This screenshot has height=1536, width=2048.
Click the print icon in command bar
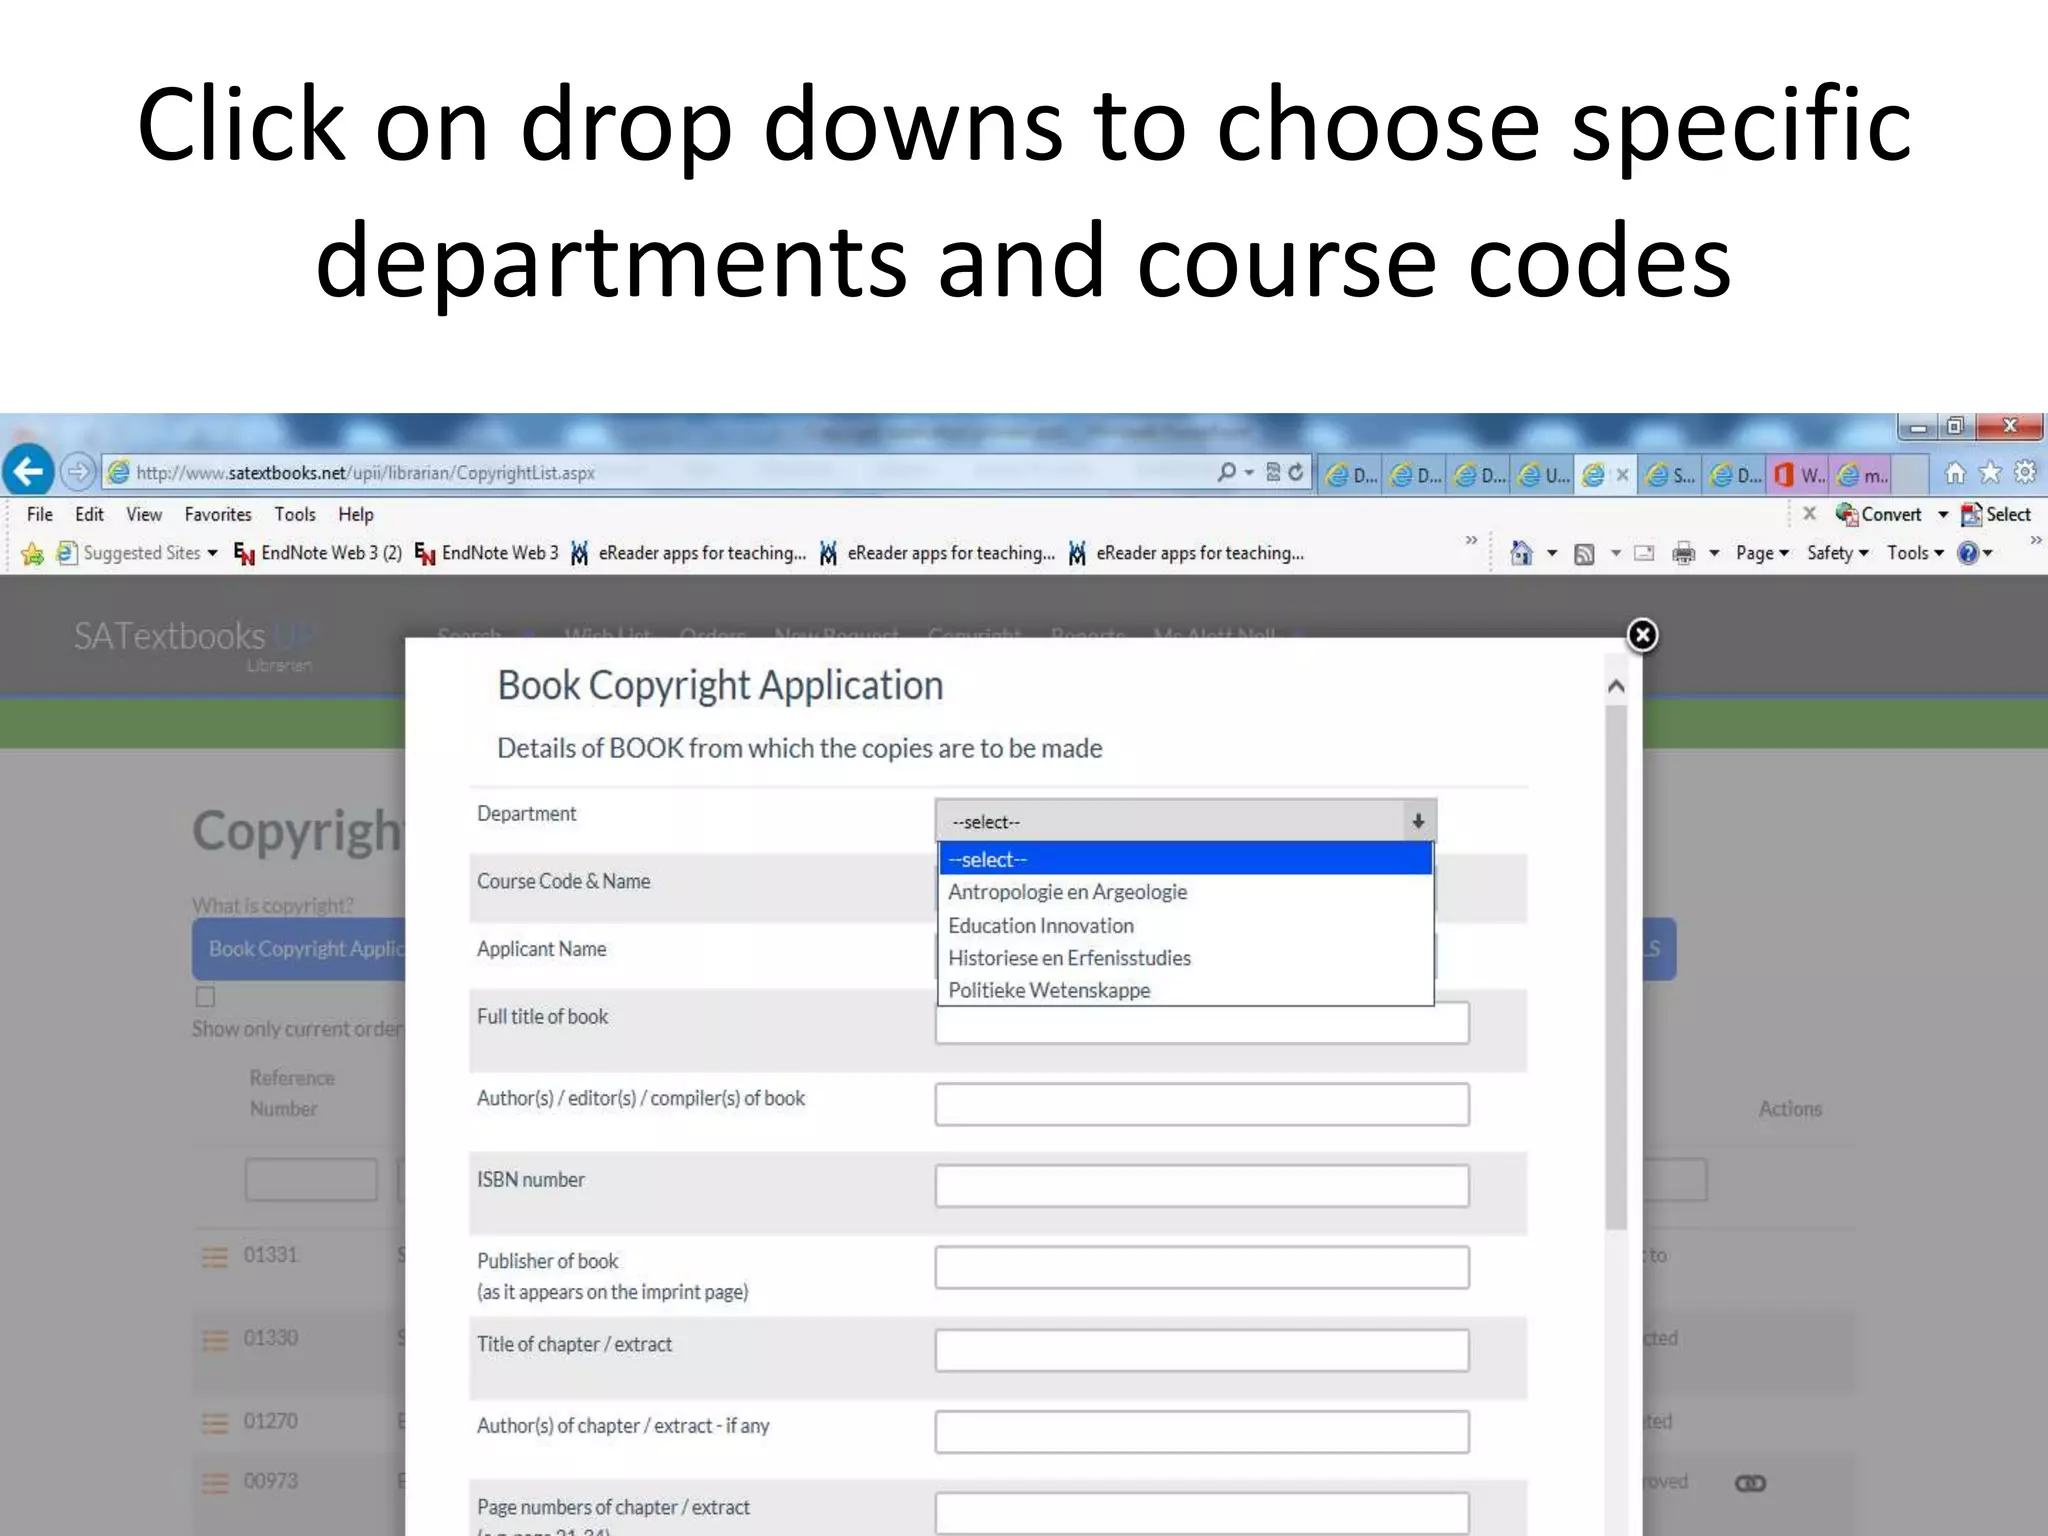(x=1684, y=553)
